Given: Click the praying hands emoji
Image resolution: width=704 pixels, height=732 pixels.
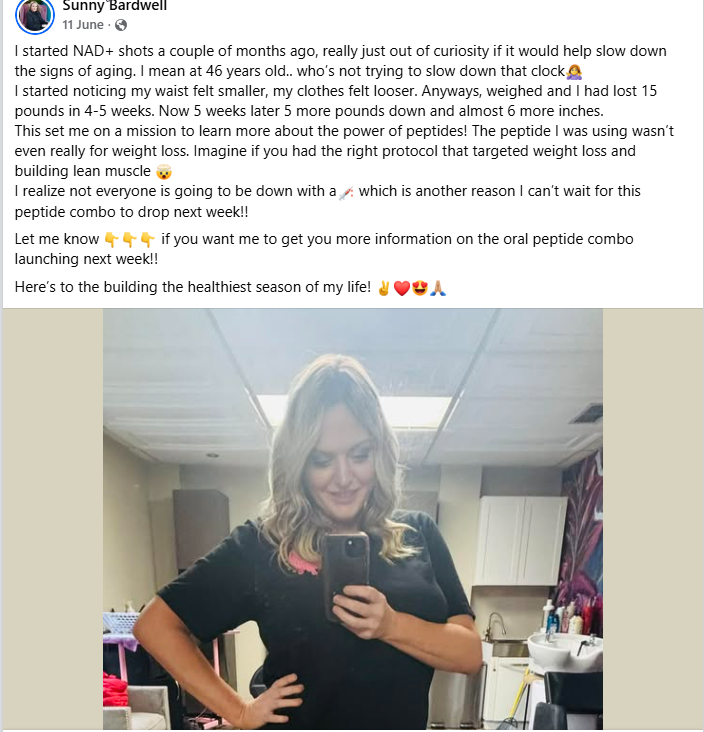Looking at the screenshot, I should pos(438,288).
